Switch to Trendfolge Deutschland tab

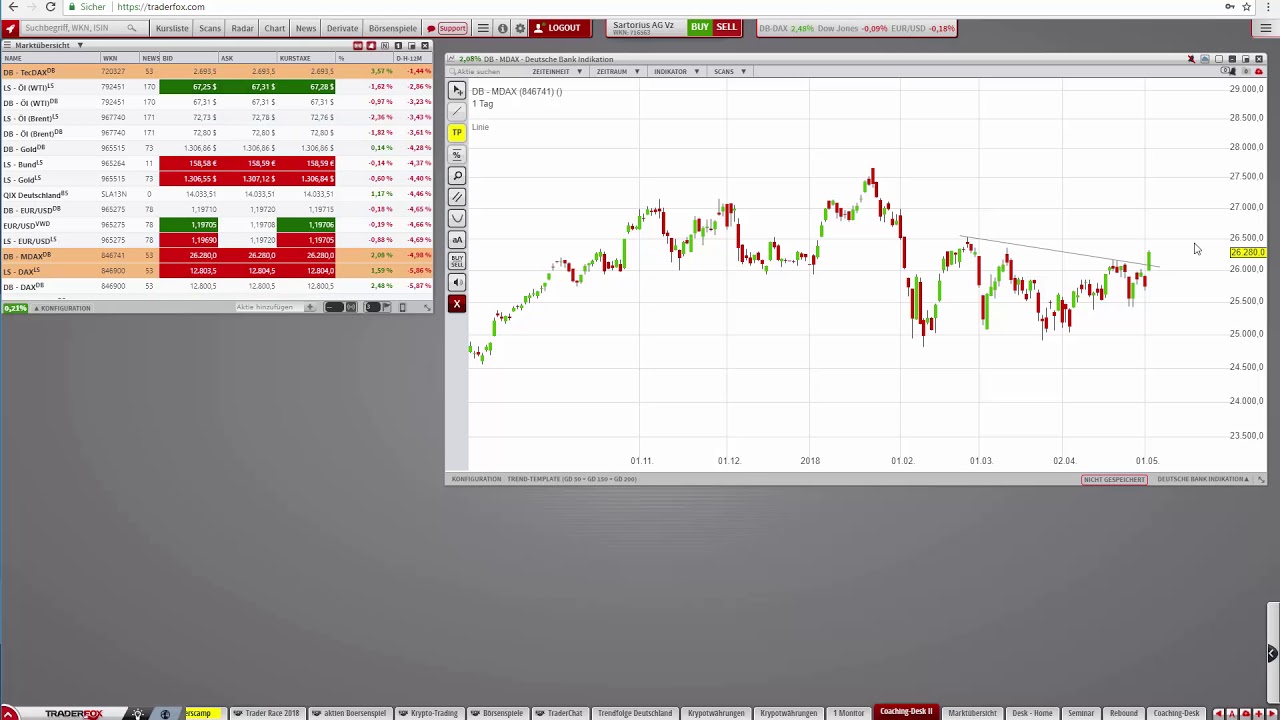[x=635, y=713]
